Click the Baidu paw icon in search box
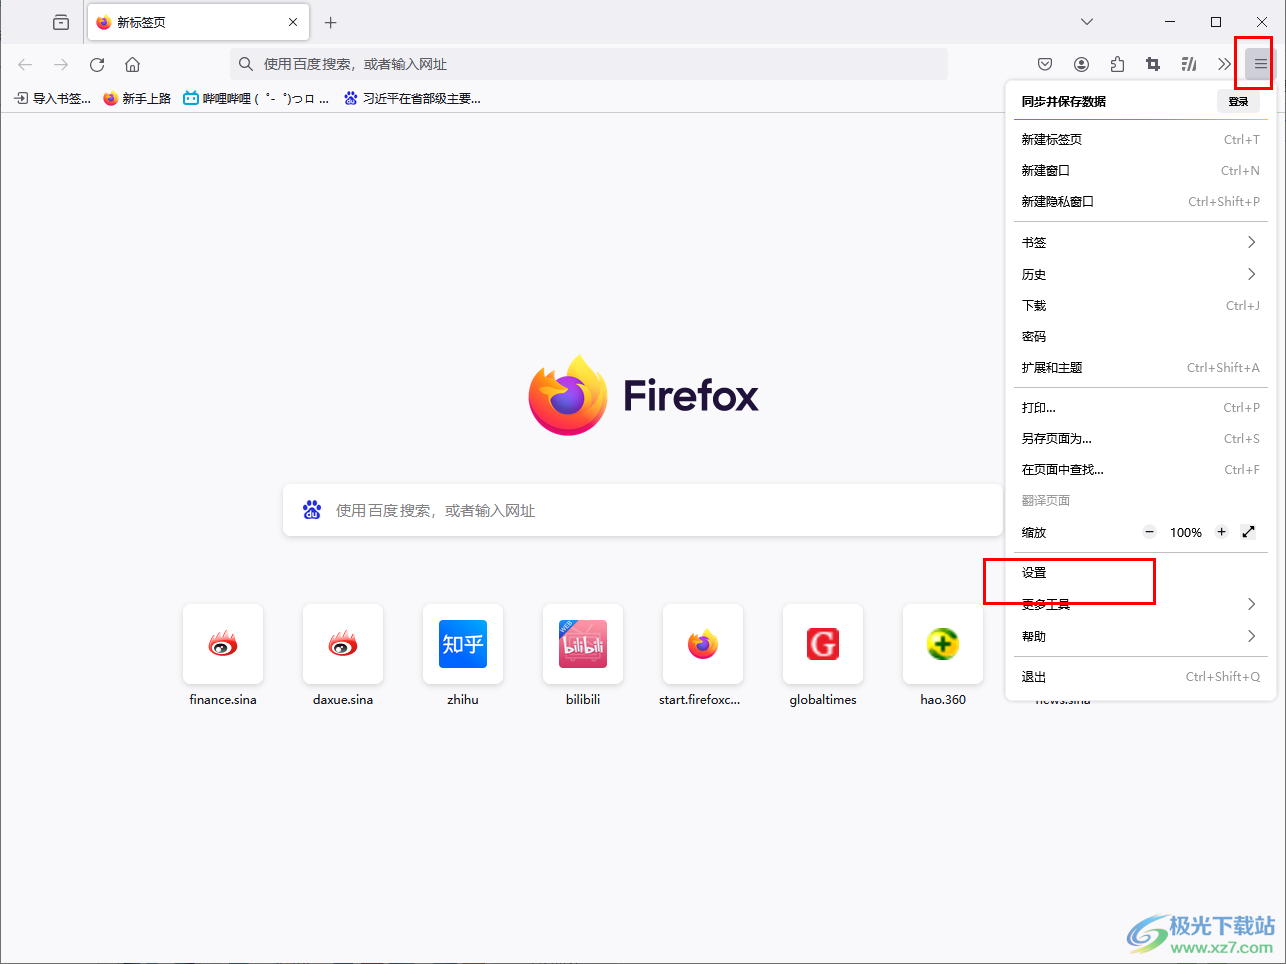The height and width of the screenshot is (964, 1286). tap(312, 510)
